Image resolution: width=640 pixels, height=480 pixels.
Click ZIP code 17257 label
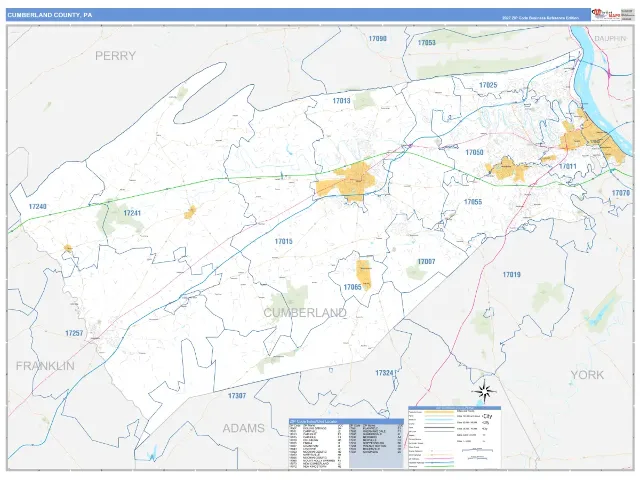coord(74,333)
